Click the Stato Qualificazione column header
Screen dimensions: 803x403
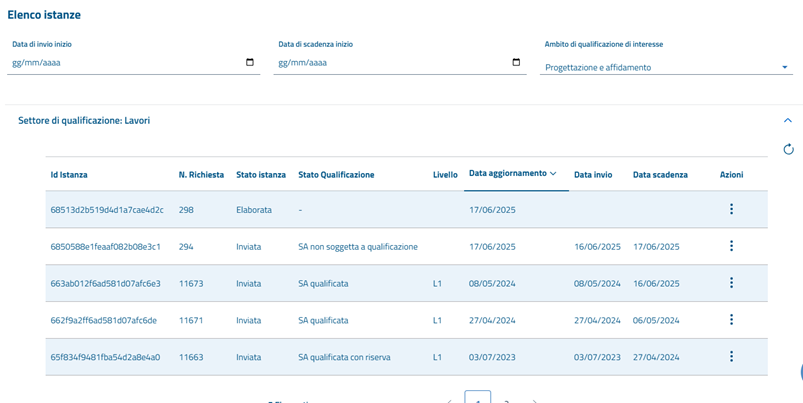pyautogui.click(x=336, y=175)
